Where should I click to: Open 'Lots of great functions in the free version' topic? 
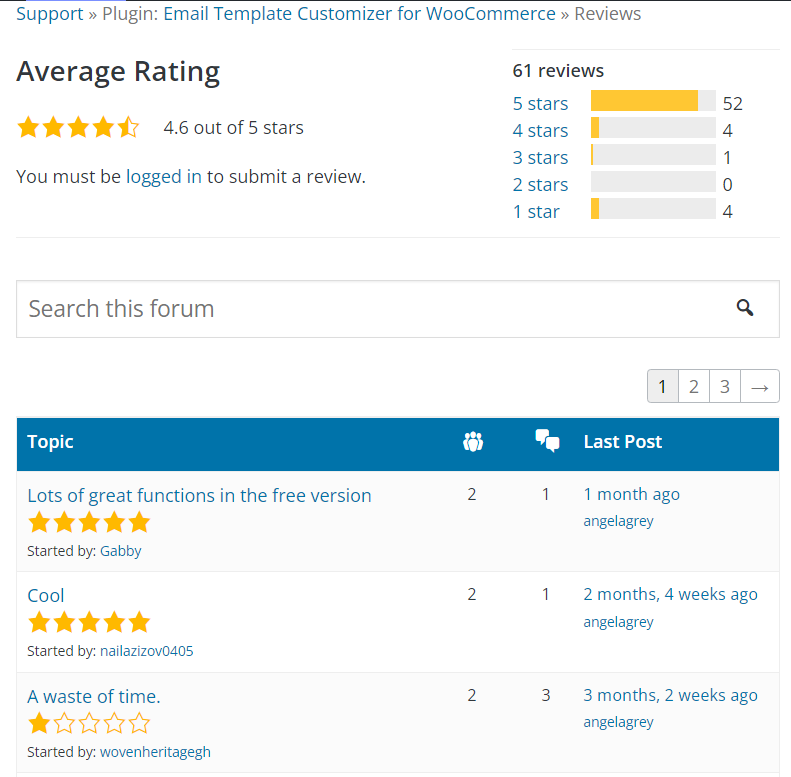(x=199, y=495)
